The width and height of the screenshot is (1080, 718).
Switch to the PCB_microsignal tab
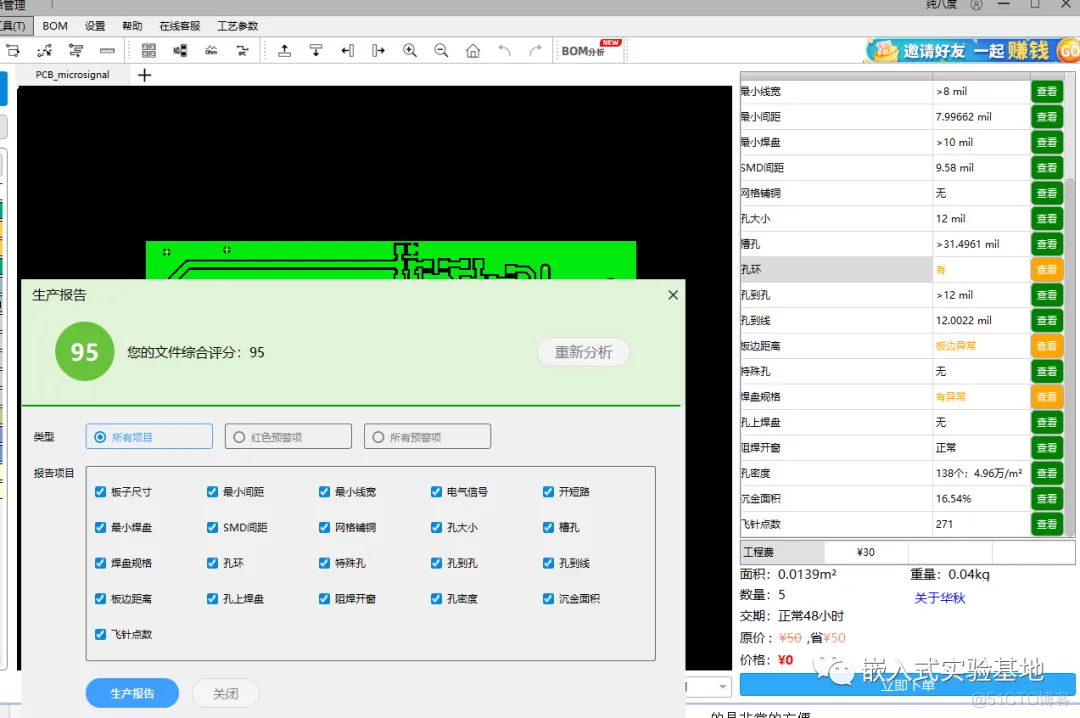[72, 74]
